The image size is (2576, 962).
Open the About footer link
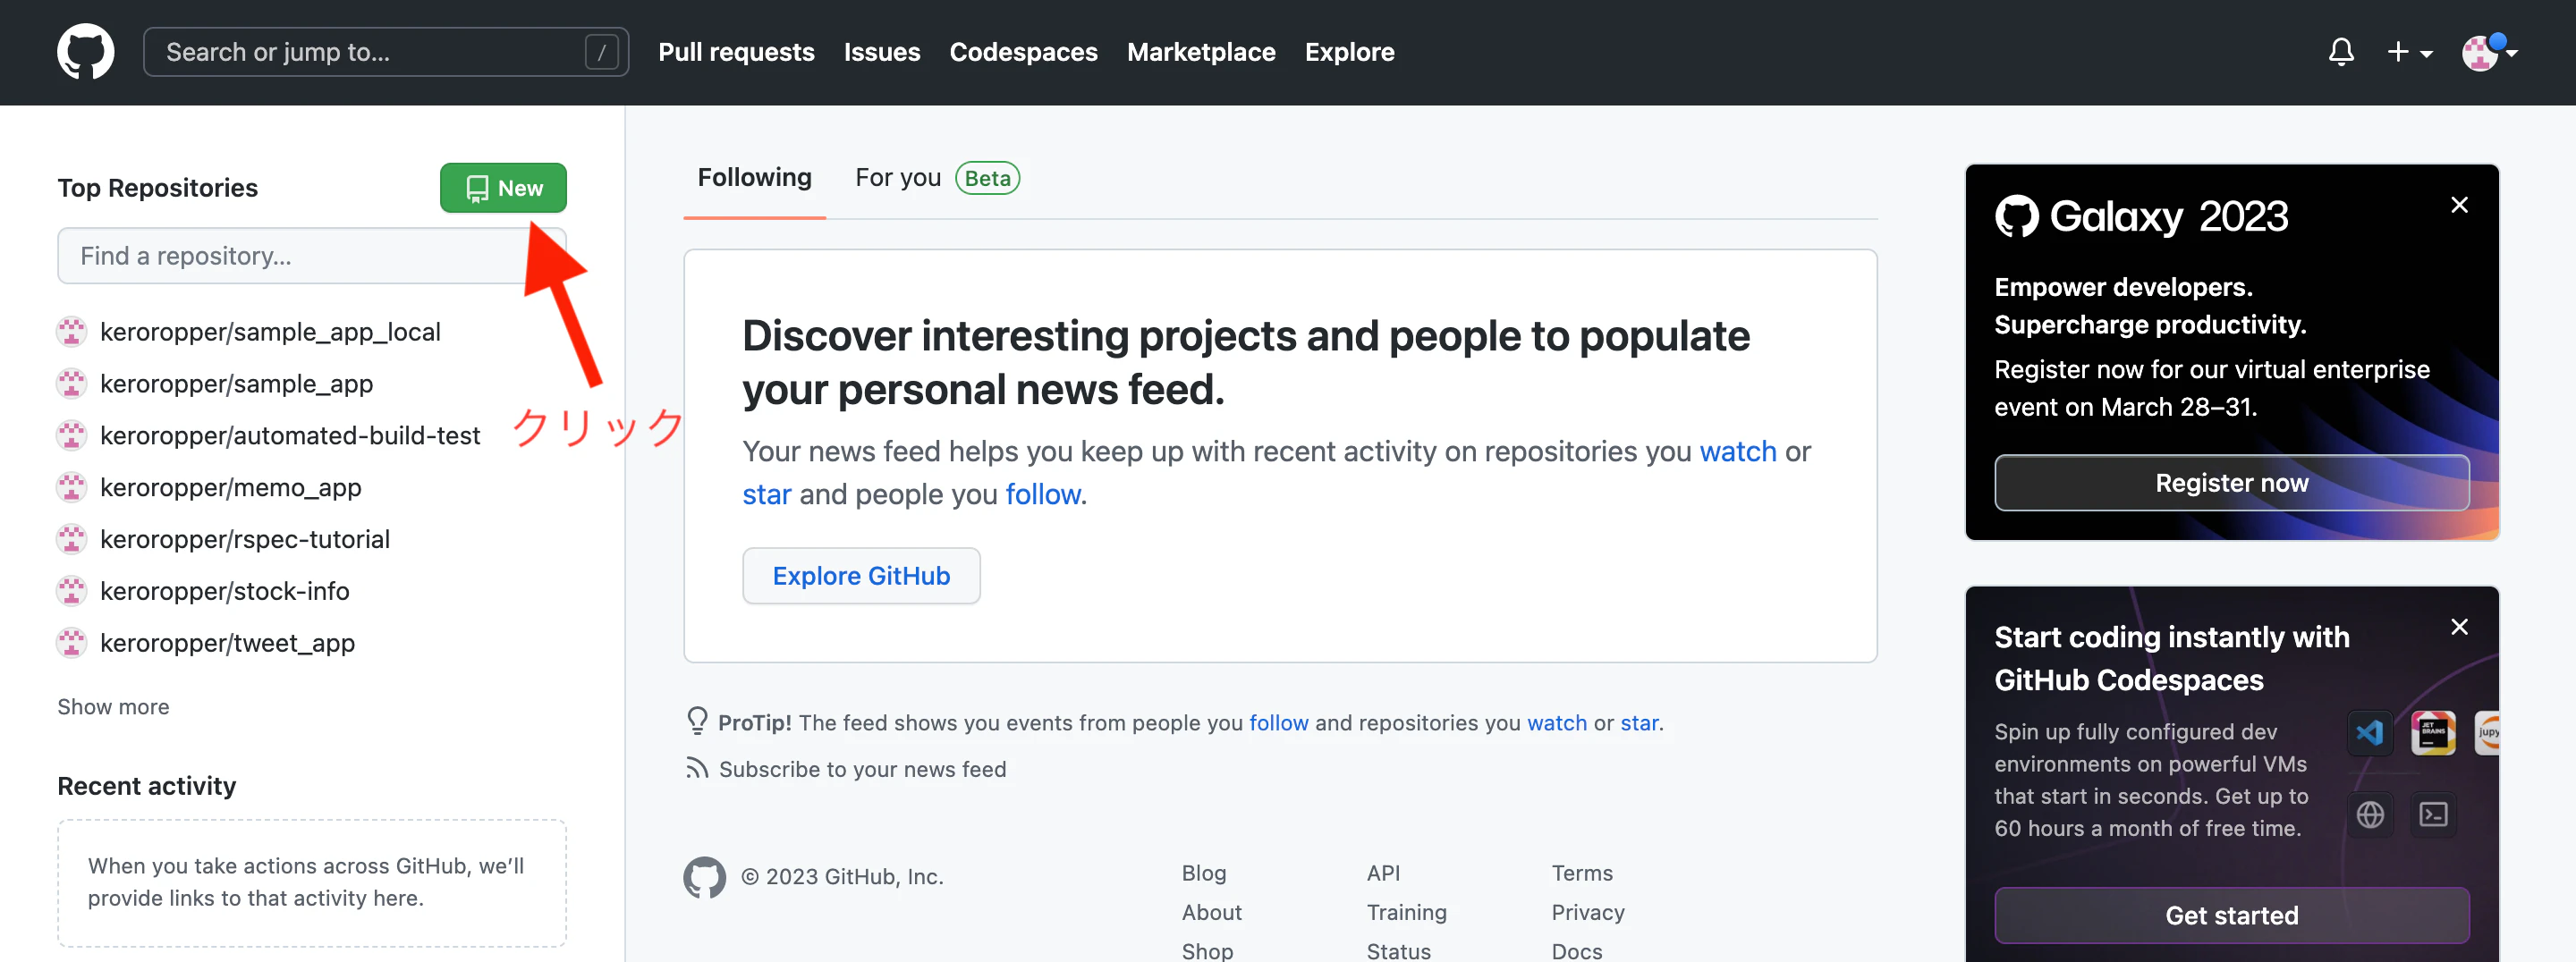point(1211,912)
